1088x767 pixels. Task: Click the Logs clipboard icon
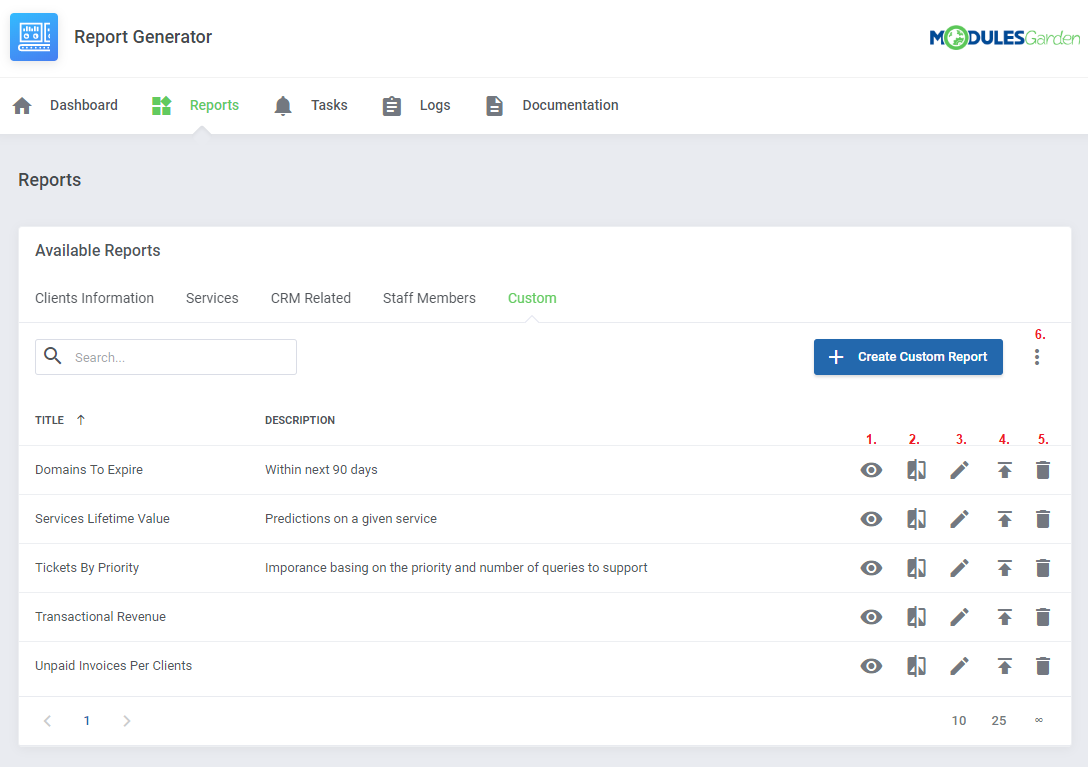pyautogui.click(x=392, y=106)
